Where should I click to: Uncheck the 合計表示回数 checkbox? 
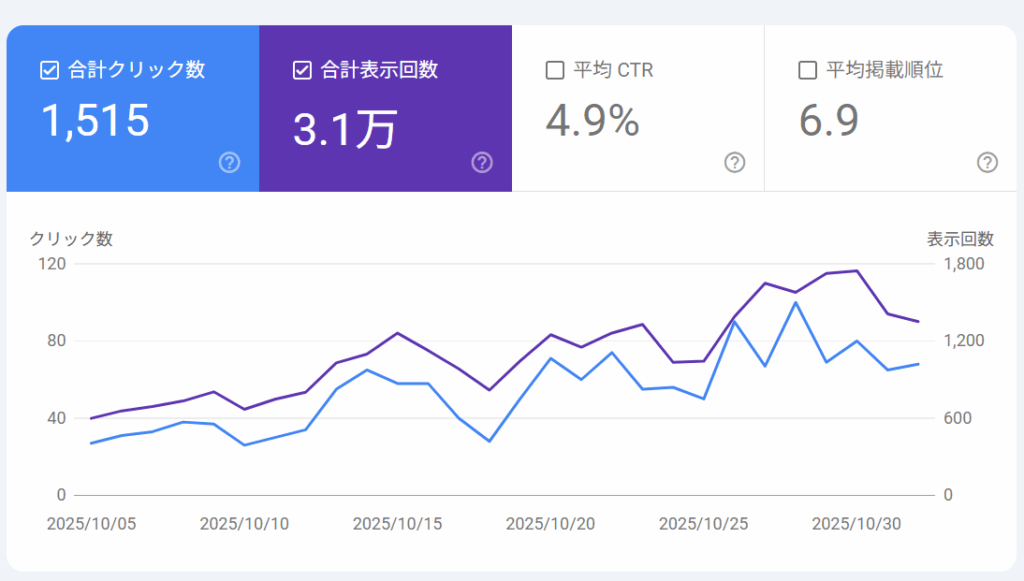coord(302,71)
